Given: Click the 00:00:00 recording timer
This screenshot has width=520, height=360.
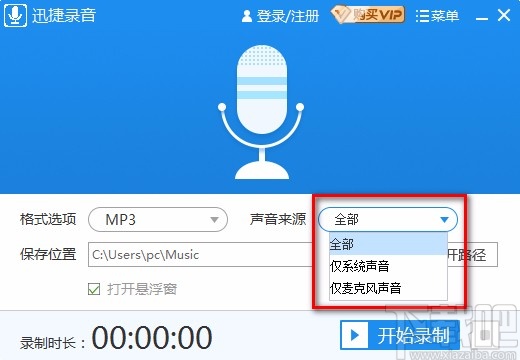Looking at the screenshot, I should pyautogui.click(x=152, y=338).
